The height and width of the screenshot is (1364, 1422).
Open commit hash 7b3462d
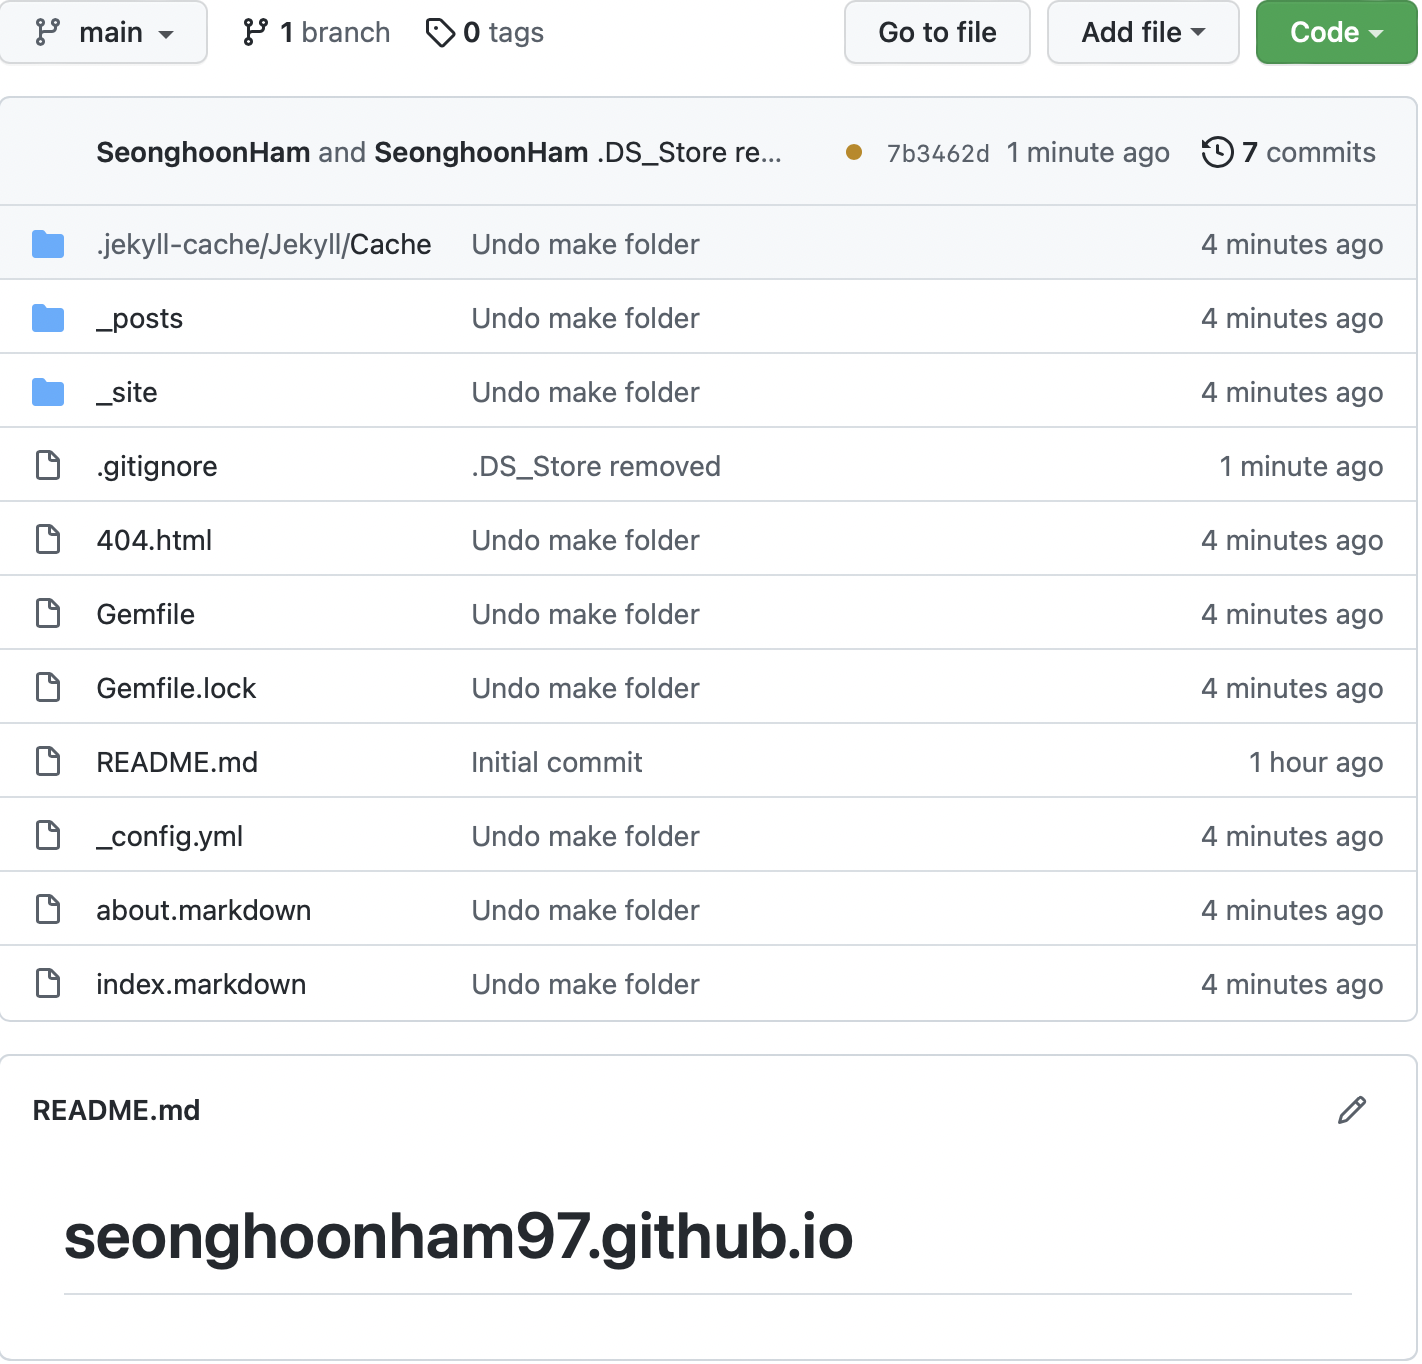click(x=938, y=153)
